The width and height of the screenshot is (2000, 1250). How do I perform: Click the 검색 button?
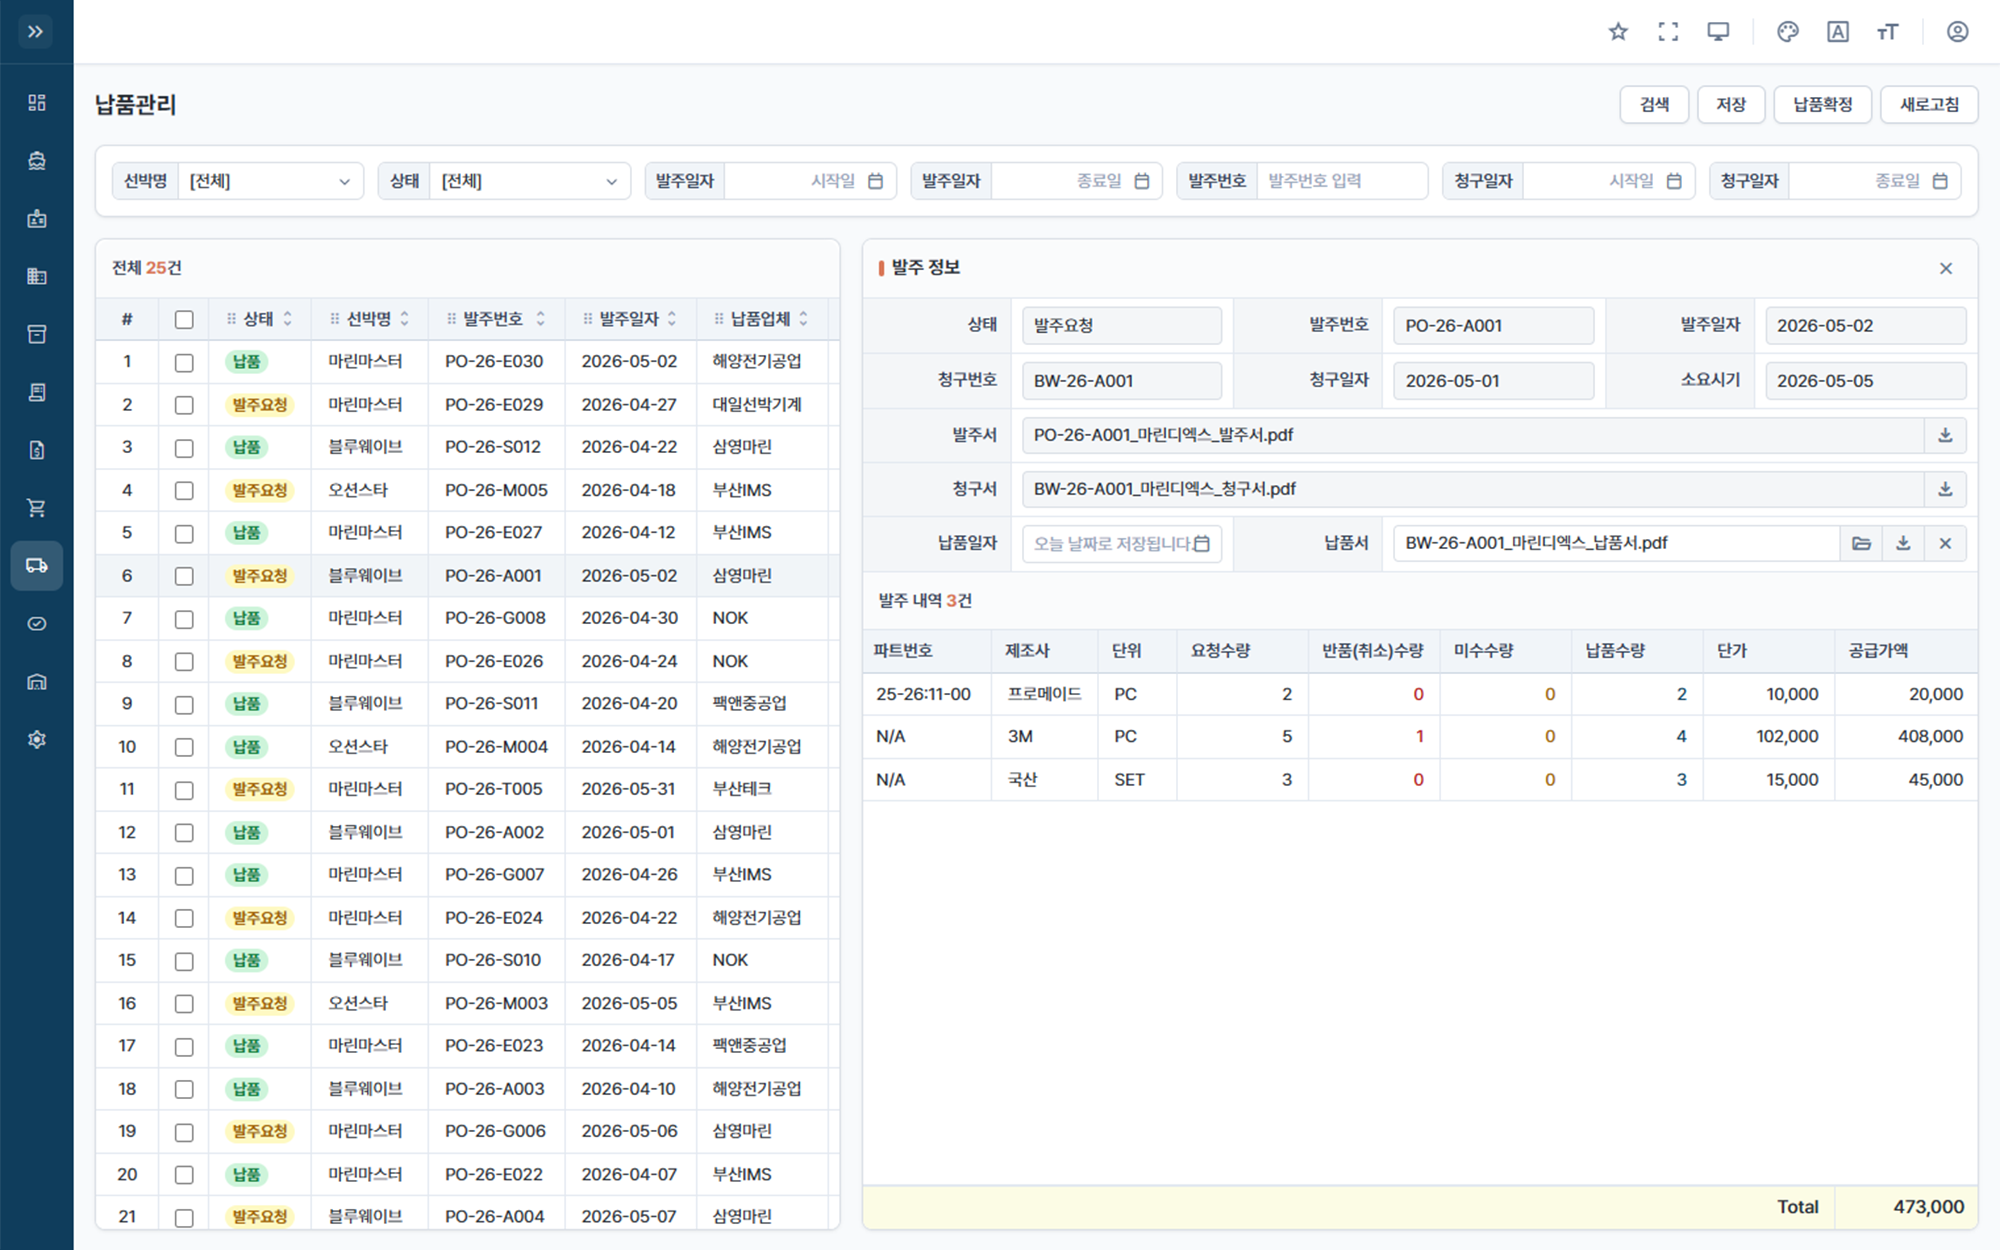(1654, 104)
